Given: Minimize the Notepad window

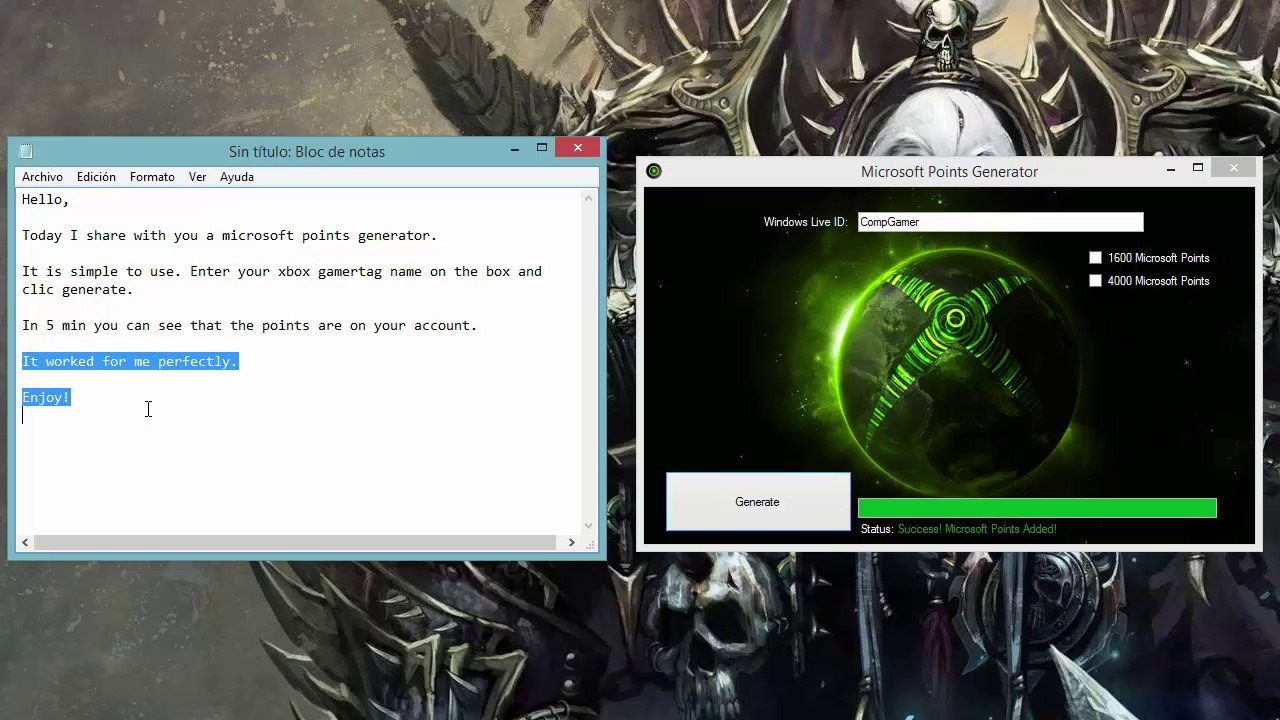Looking at the screenshot, I should click(x=515, y=148).
